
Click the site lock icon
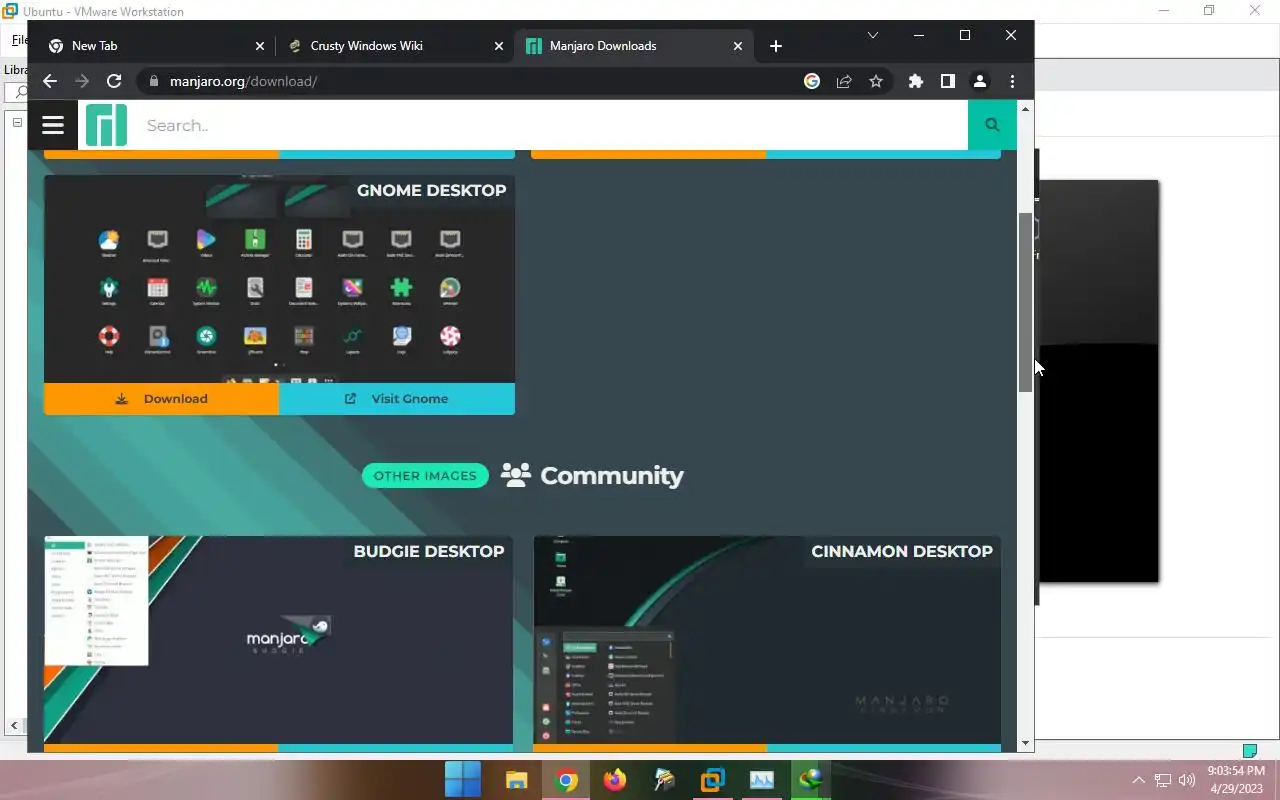(x=153, y=81)
